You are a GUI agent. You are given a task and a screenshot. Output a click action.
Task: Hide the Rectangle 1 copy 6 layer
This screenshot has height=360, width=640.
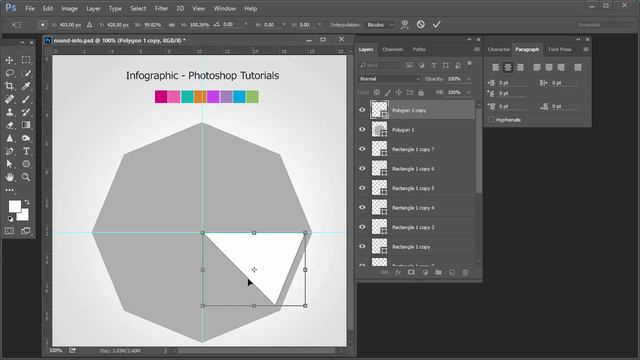(x=362, y=169)
